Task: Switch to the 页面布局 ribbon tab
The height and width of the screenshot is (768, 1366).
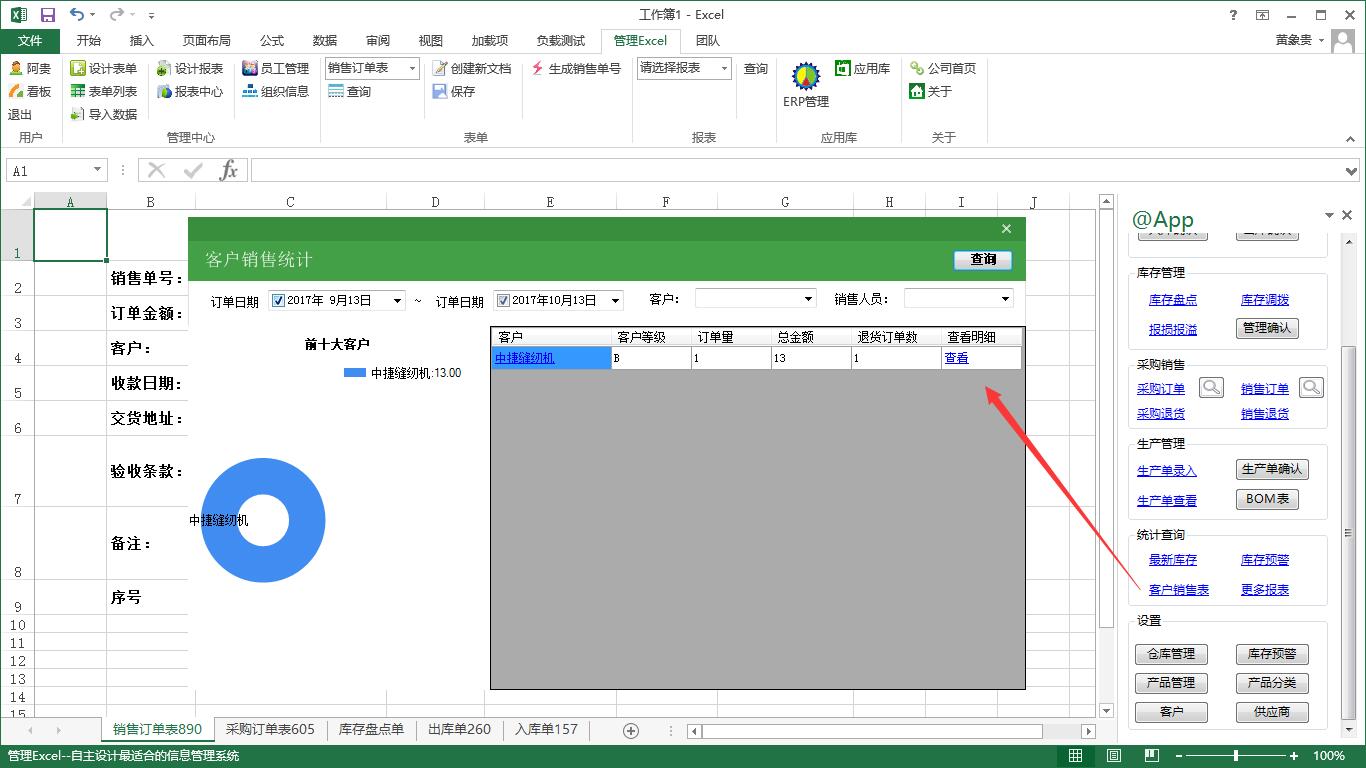Action: [206, 41]
